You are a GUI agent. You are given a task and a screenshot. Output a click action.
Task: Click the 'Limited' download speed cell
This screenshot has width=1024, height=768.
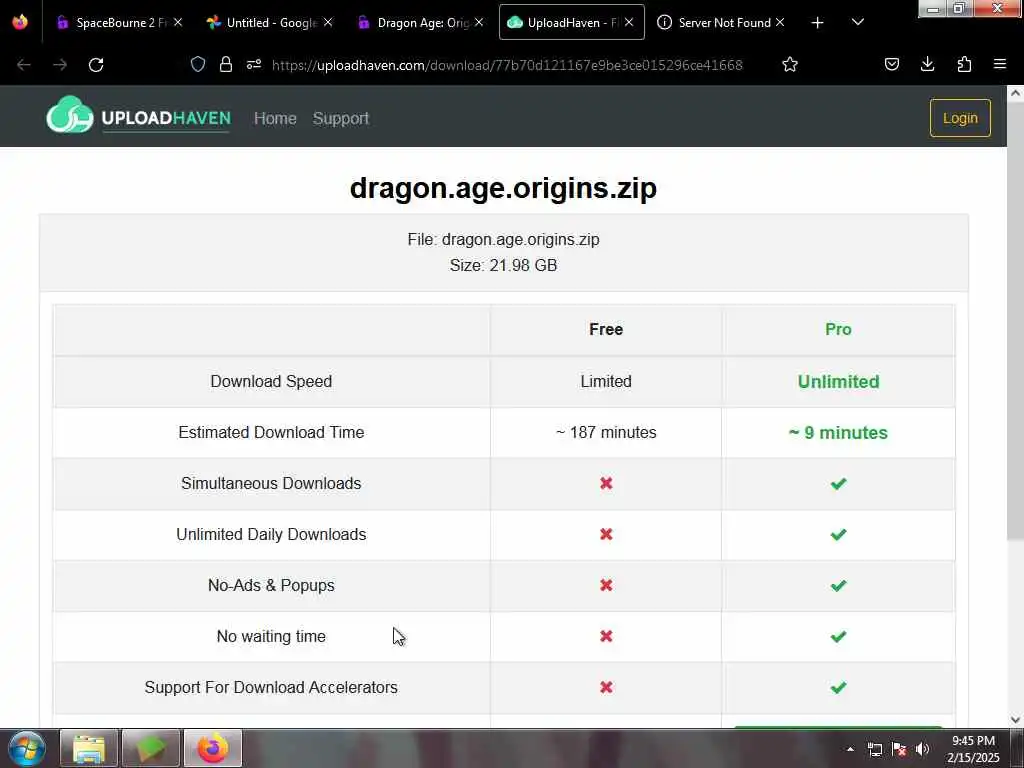[x=606, y=381]
